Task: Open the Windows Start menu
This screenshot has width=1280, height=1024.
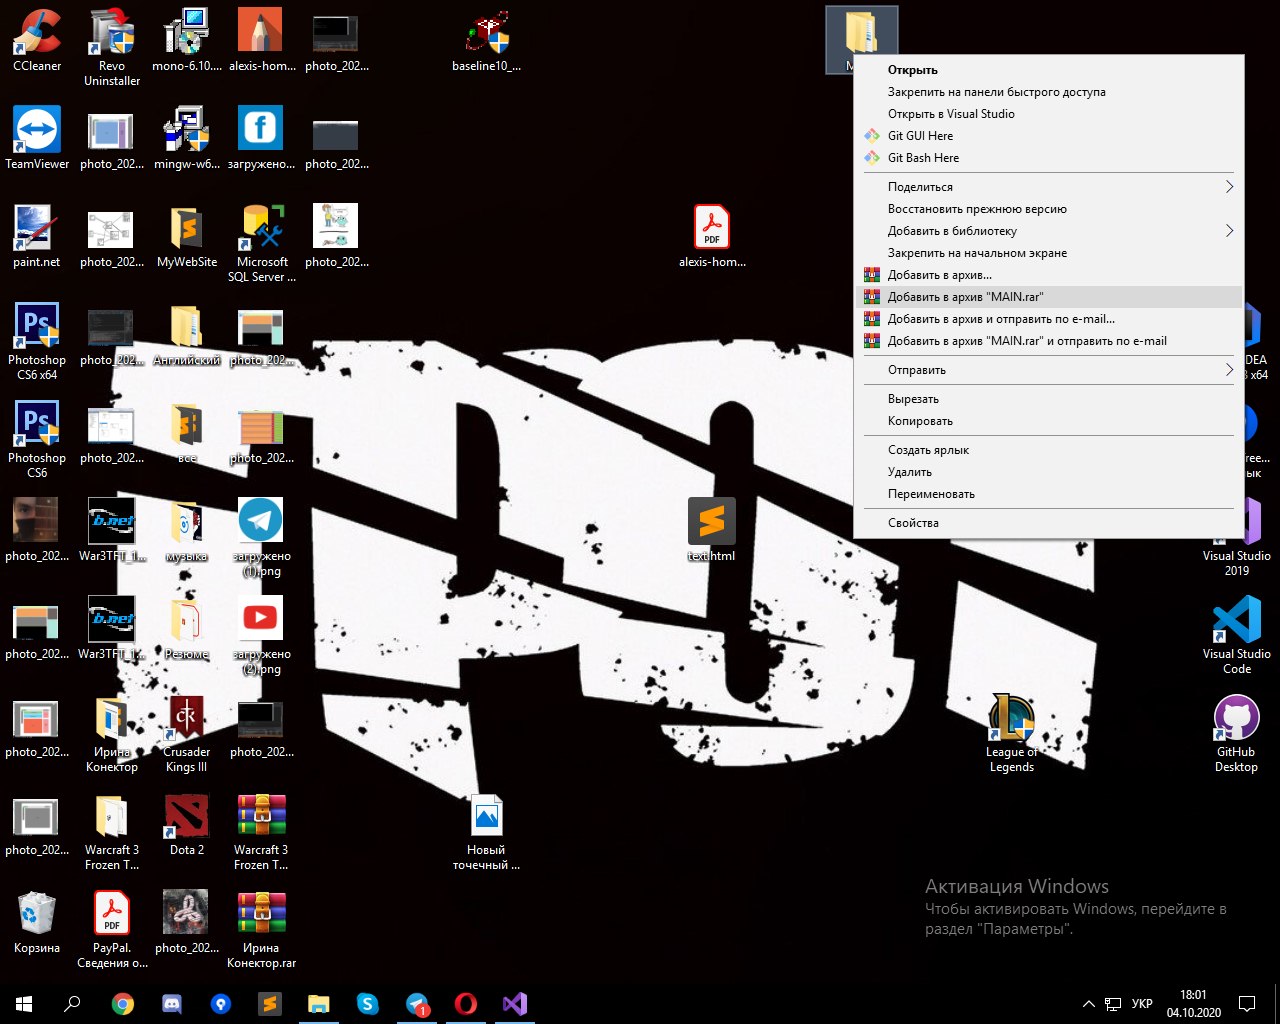Action: click(x=24, y=1004)
